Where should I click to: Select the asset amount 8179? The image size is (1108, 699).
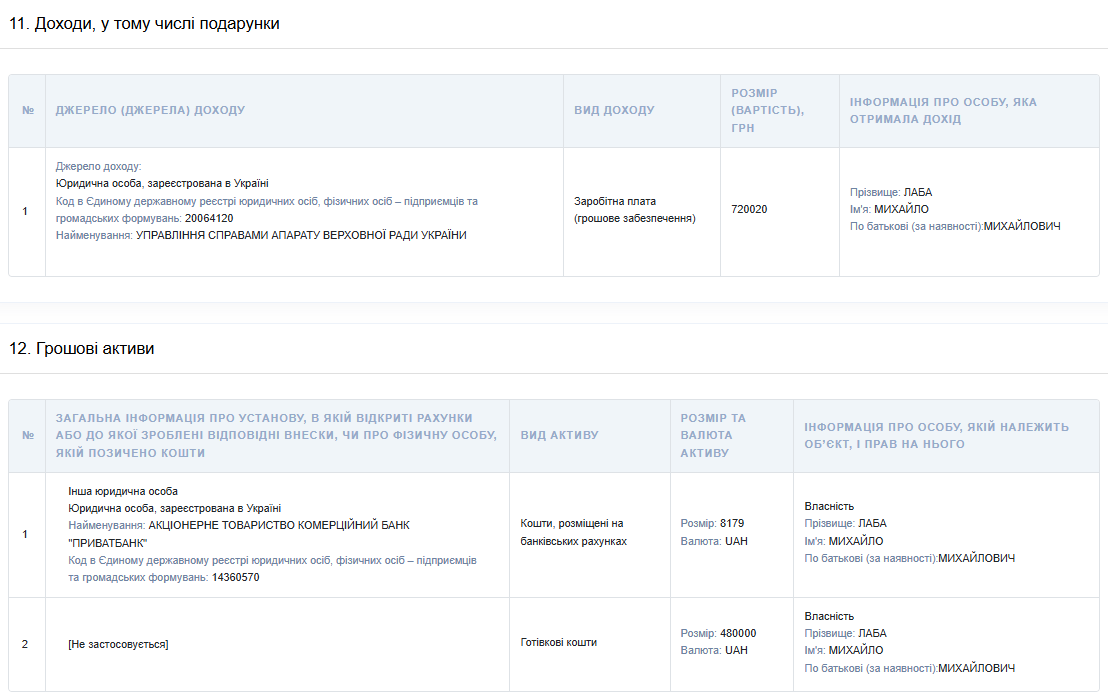tap(732, 523)
